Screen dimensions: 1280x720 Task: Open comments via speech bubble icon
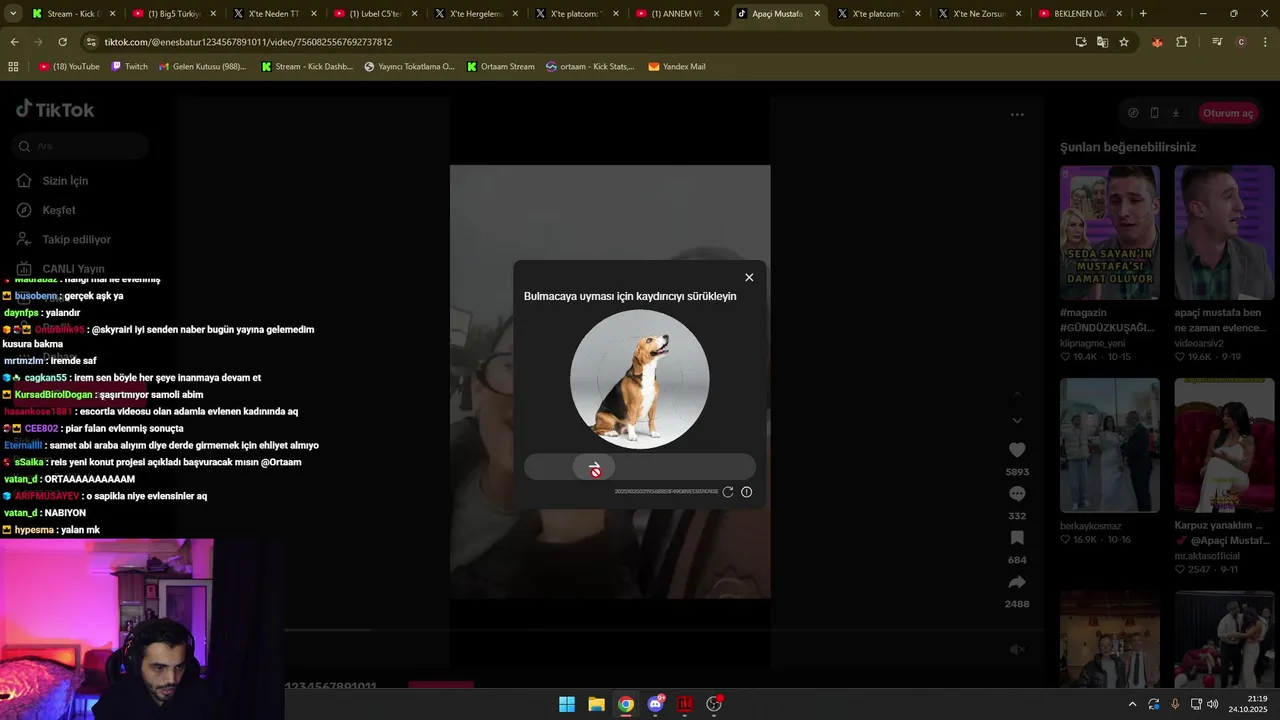pyautogui.click(x=1017, y=494)
